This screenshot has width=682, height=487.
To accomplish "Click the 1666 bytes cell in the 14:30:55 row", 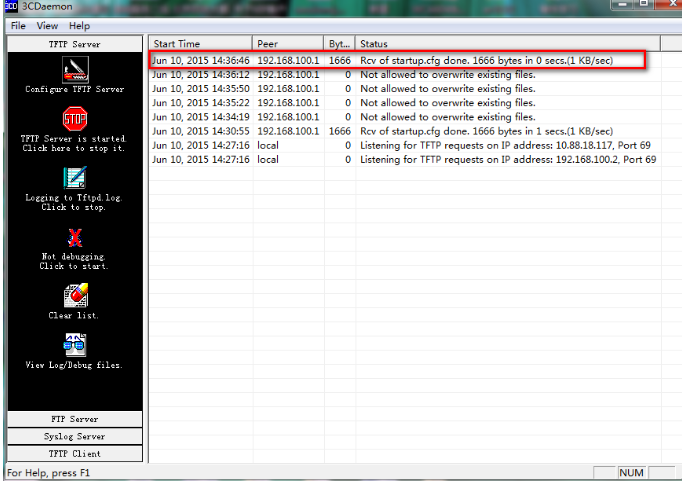I will 340,131.
